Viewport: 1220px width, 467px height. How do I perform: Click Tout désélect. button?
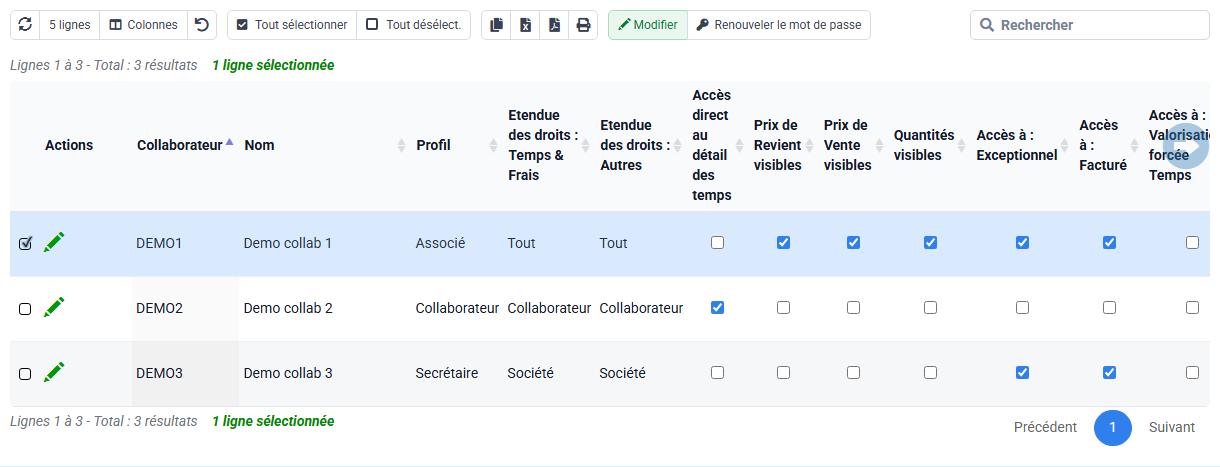414,25
